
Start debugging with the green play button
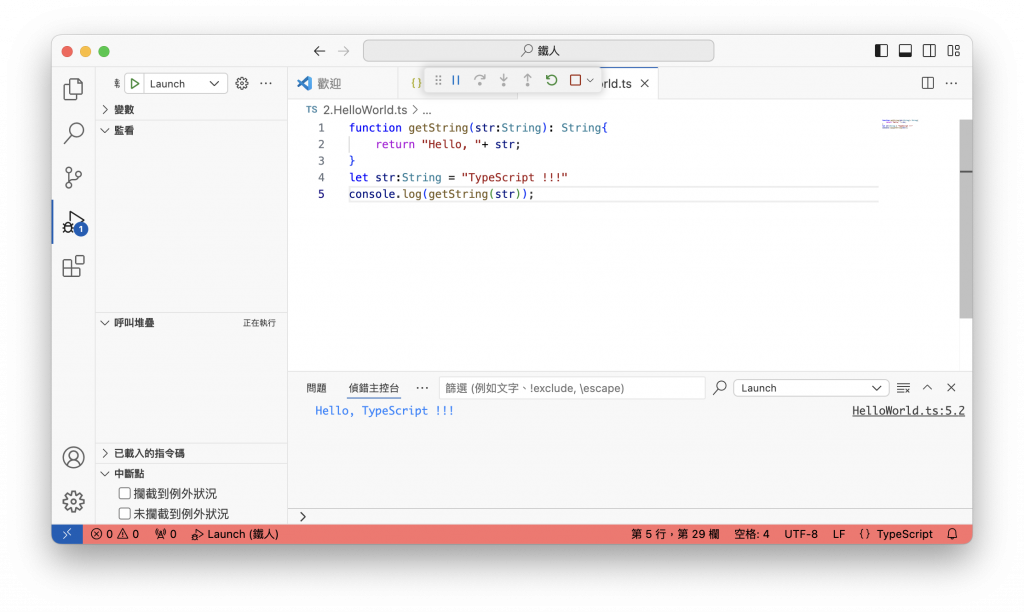click(x=135, y=84)
